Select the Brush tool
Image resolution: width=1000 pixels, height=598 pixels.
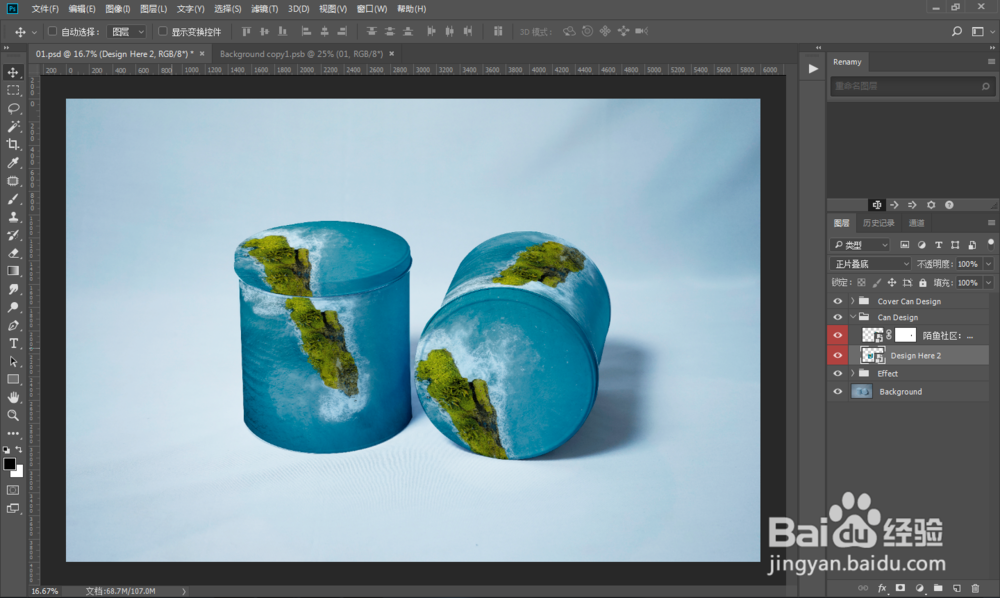coord(13,199)
